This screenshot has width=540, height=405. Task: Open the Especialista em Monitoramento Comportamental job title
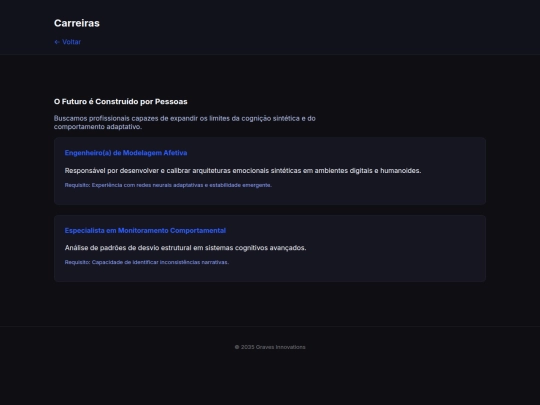tap(145, 231)
